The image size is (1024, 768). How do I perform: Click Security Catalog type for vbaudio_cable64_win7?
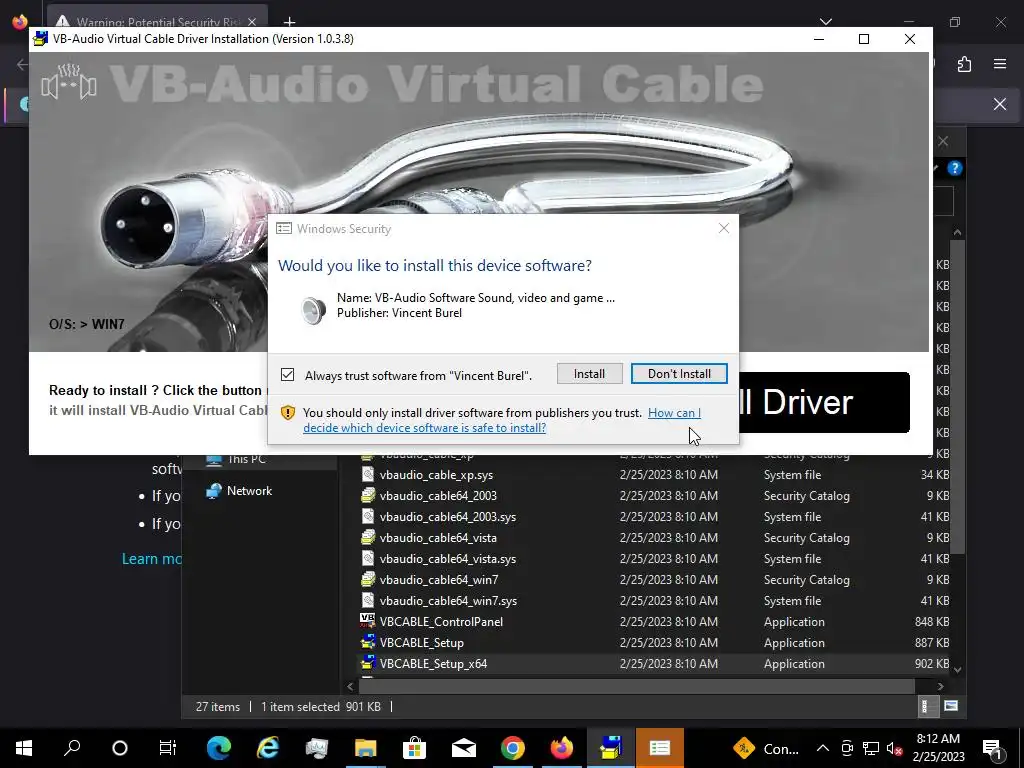click(807, 580)
